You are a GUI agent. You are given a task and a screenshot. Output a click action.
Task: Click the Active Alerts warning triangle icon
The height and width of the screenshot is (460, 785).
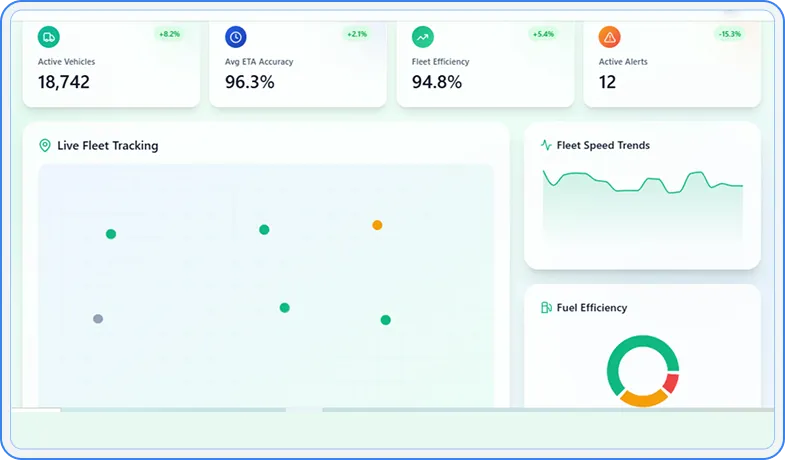click(x=609, y=37)
